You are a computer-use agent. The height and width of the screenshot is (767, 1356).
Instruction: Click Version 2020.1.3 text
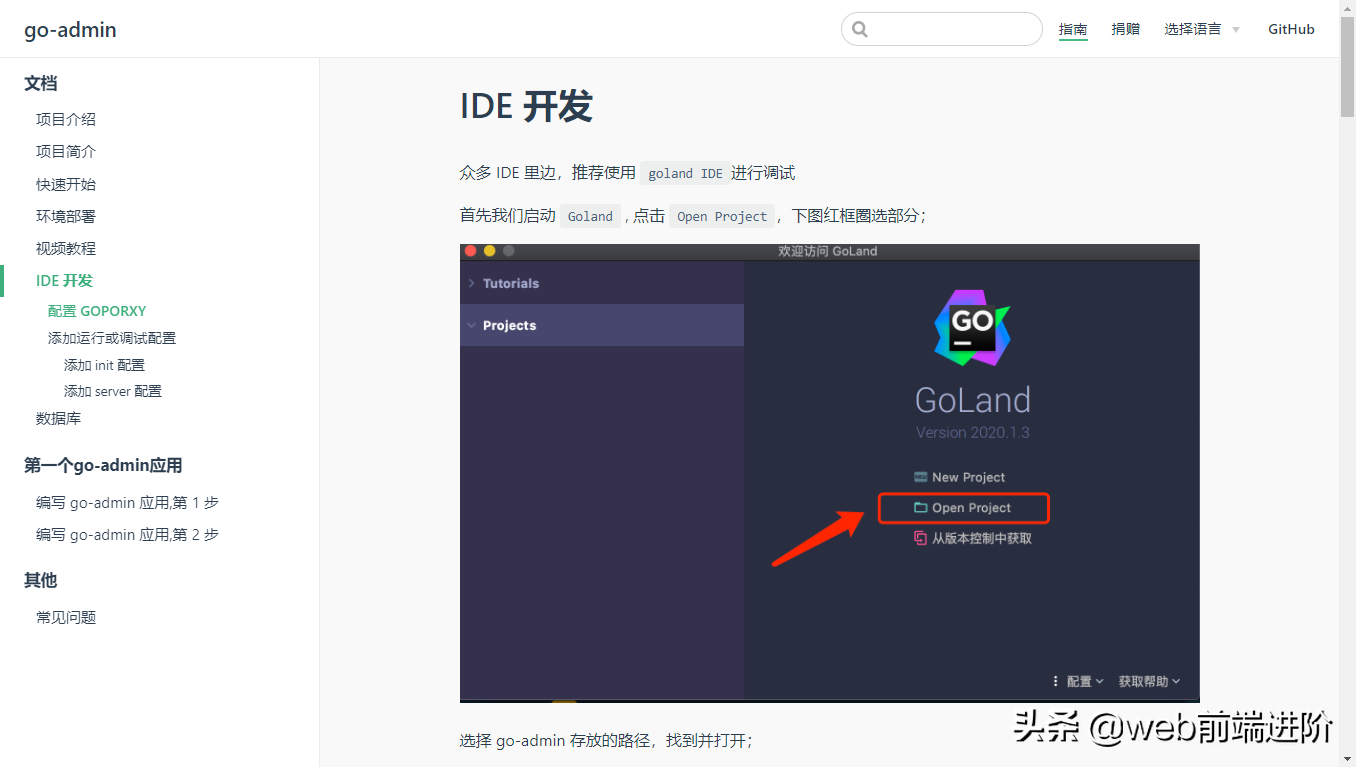click(x=972, y=432)
